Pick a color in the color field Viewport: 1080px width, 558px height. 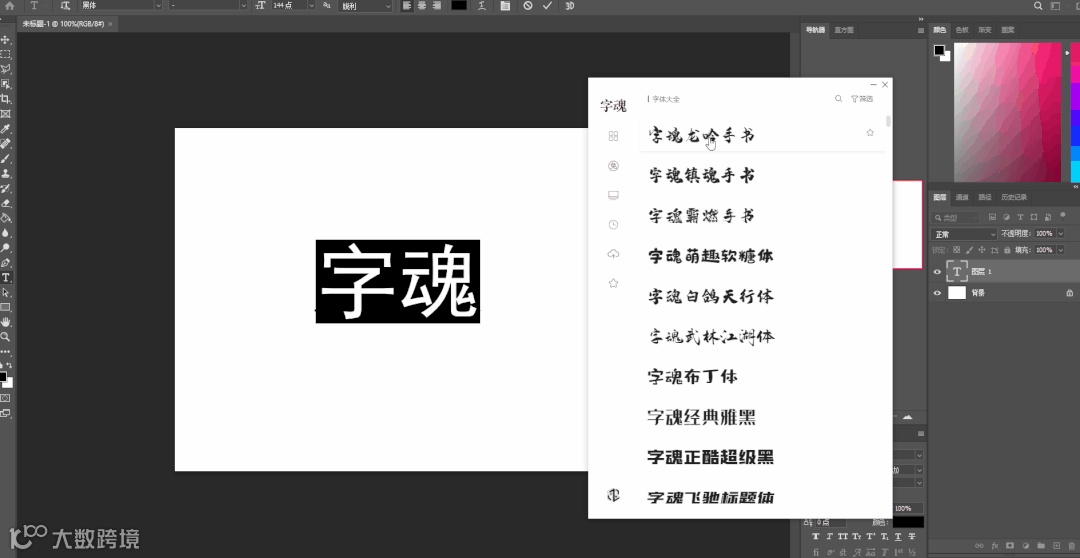1007,112
